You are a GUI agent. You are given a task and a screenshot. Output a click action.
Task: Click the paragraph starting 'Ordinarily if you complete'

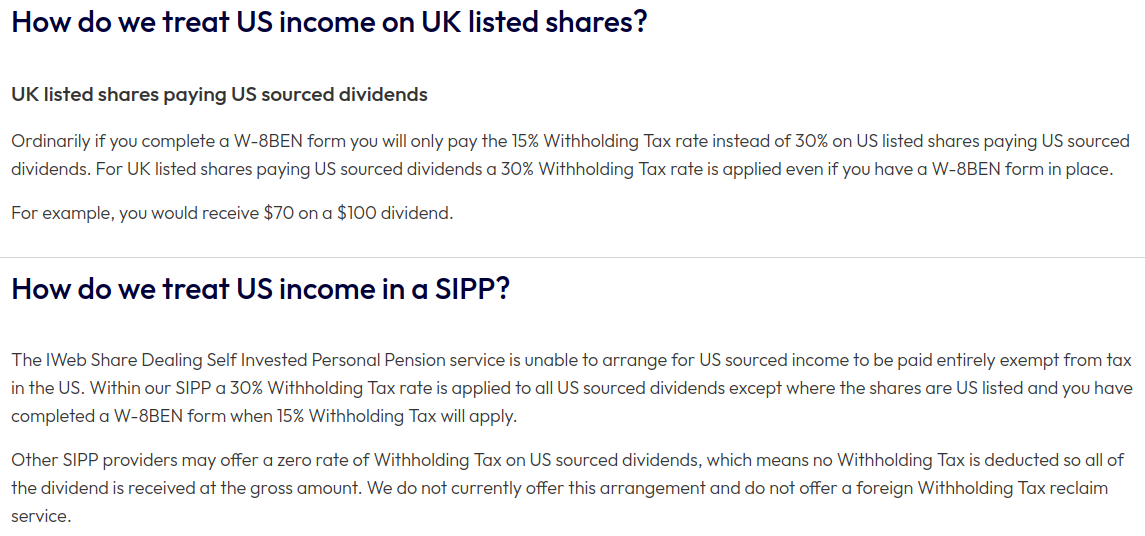[x=570, y=156]
